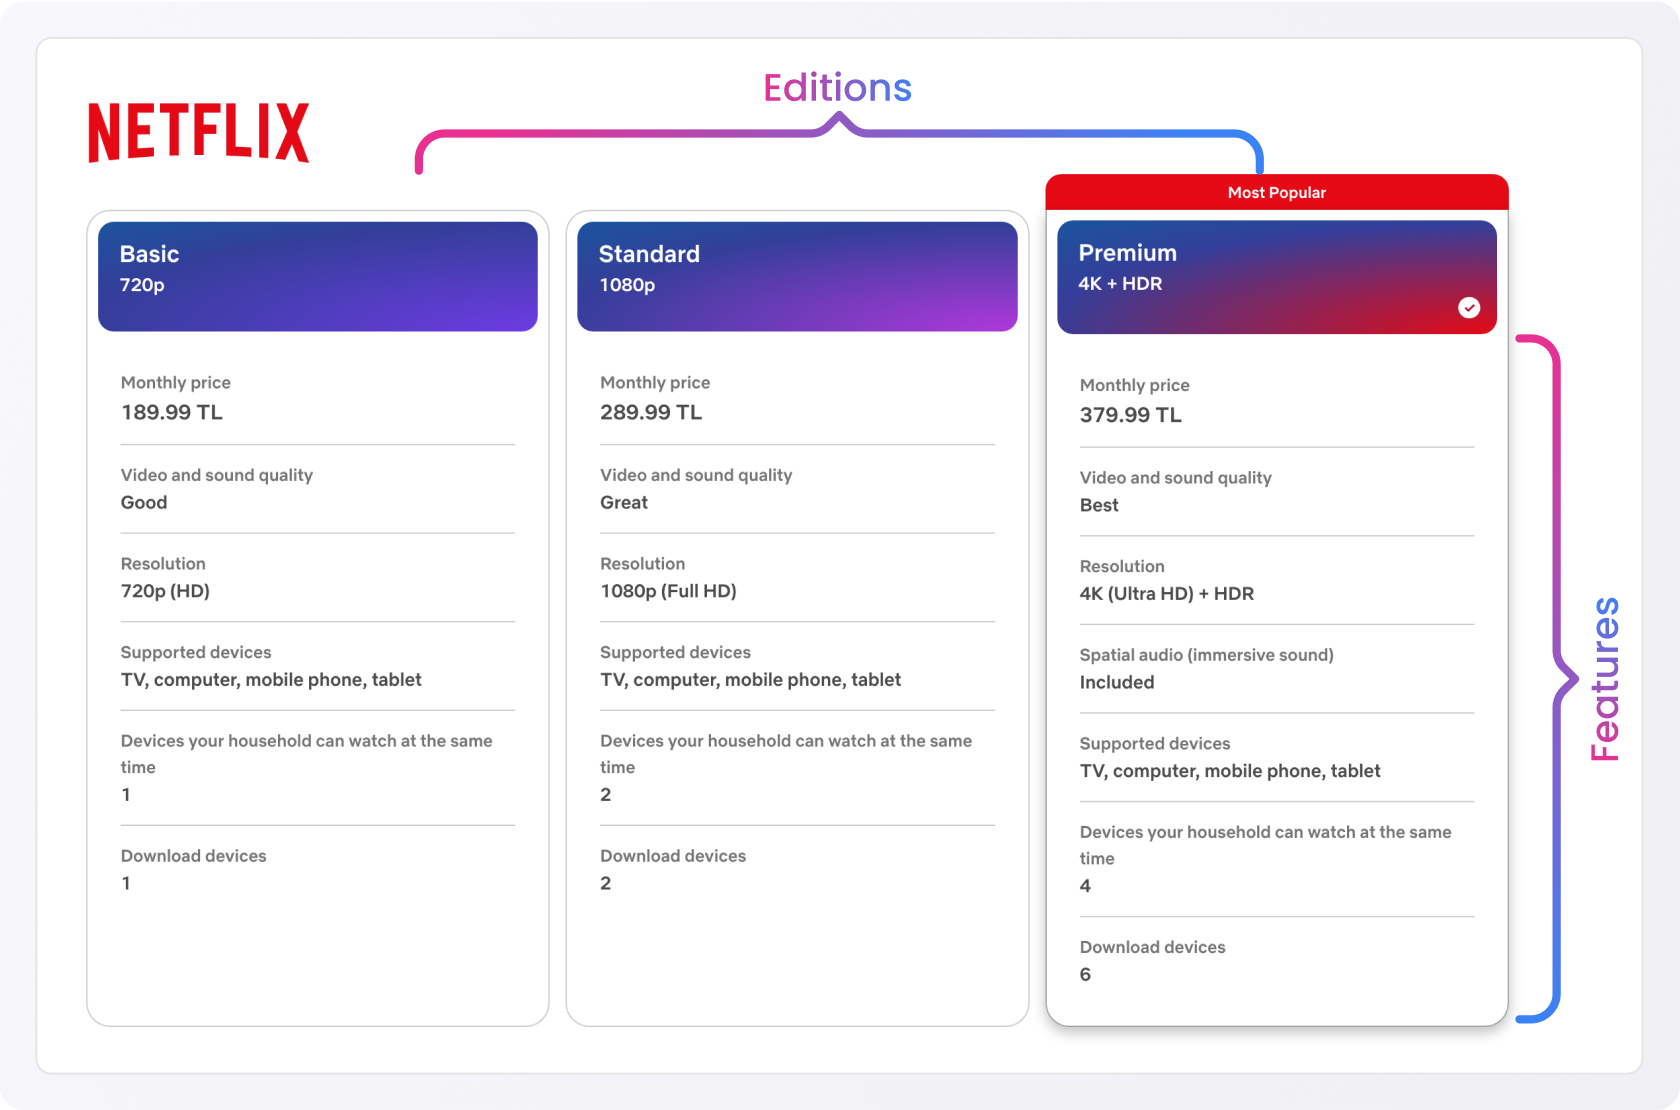Choose the Premium 4K + HDR plan header
Image resolution: width=1680 pixels, height=1110 pixels.
tap(1275, 276)
